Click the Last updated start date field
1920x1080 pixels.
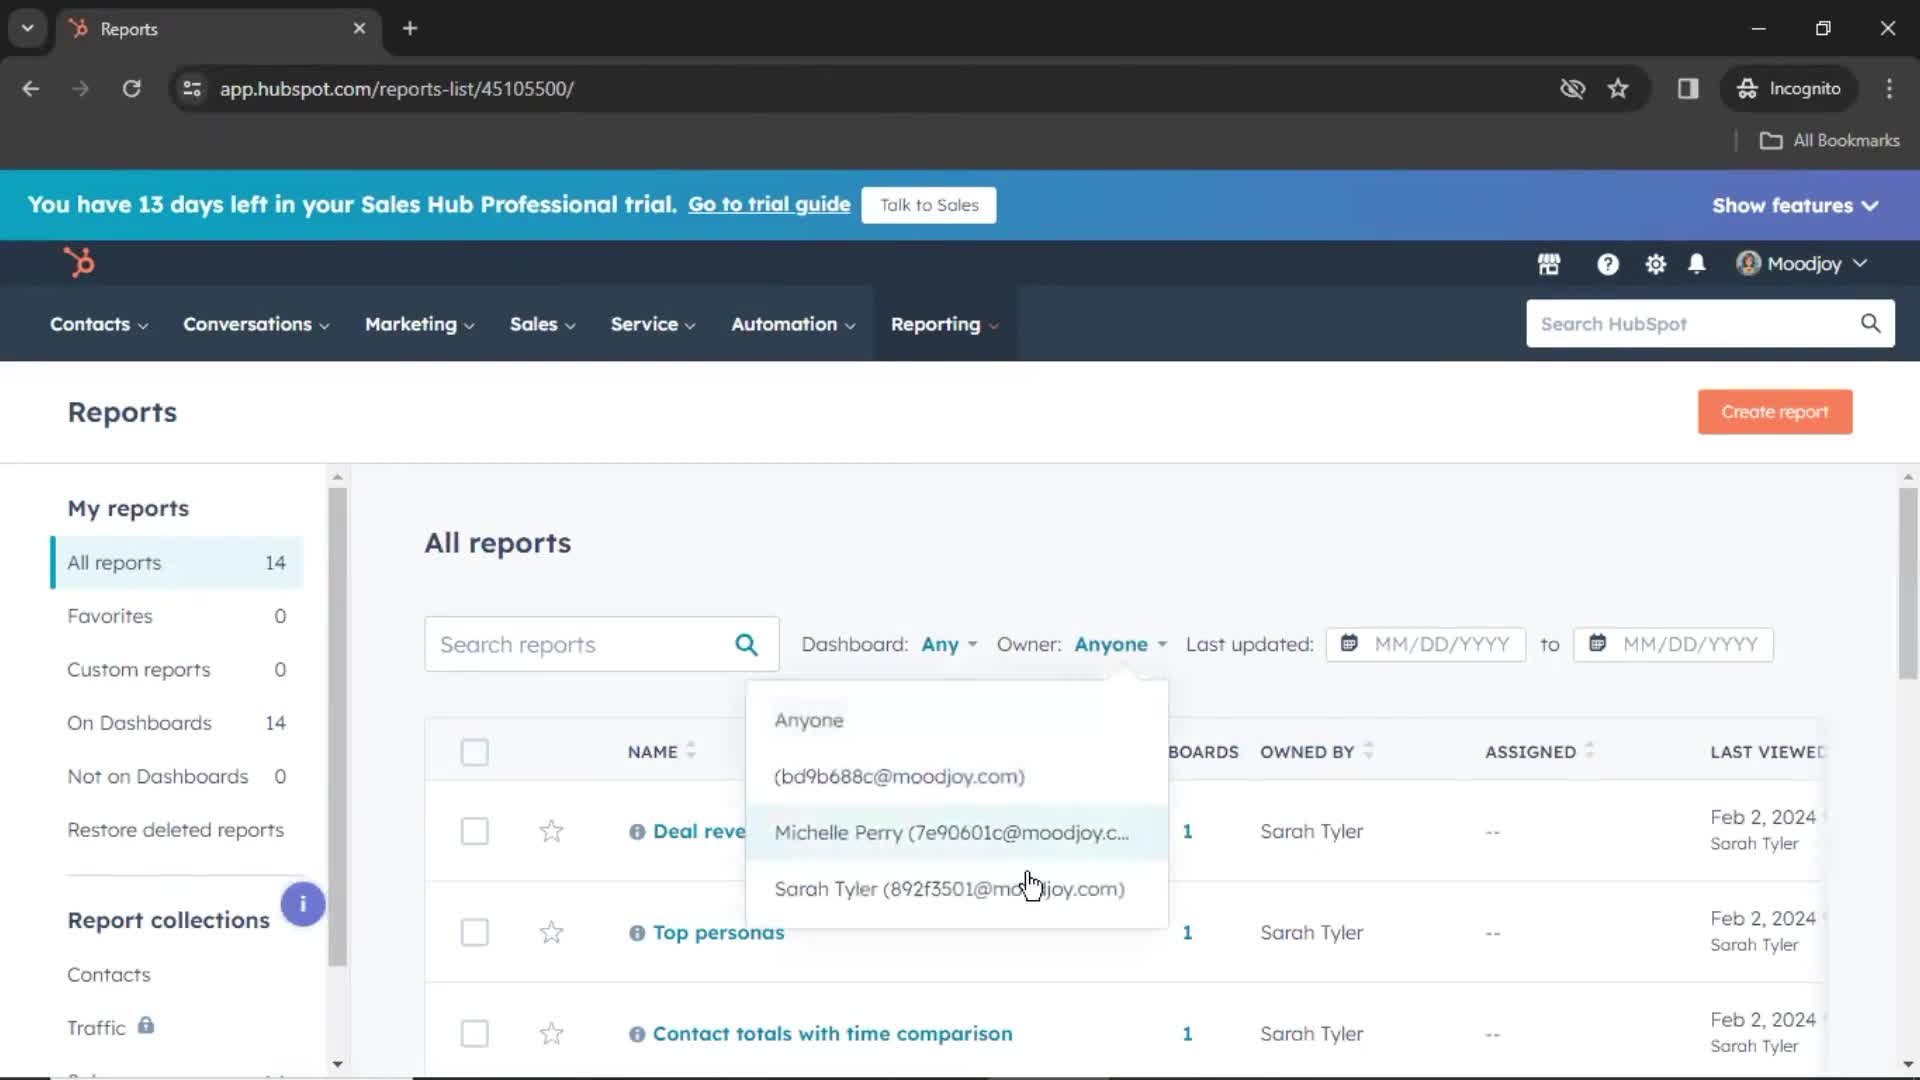(1426, 645)
